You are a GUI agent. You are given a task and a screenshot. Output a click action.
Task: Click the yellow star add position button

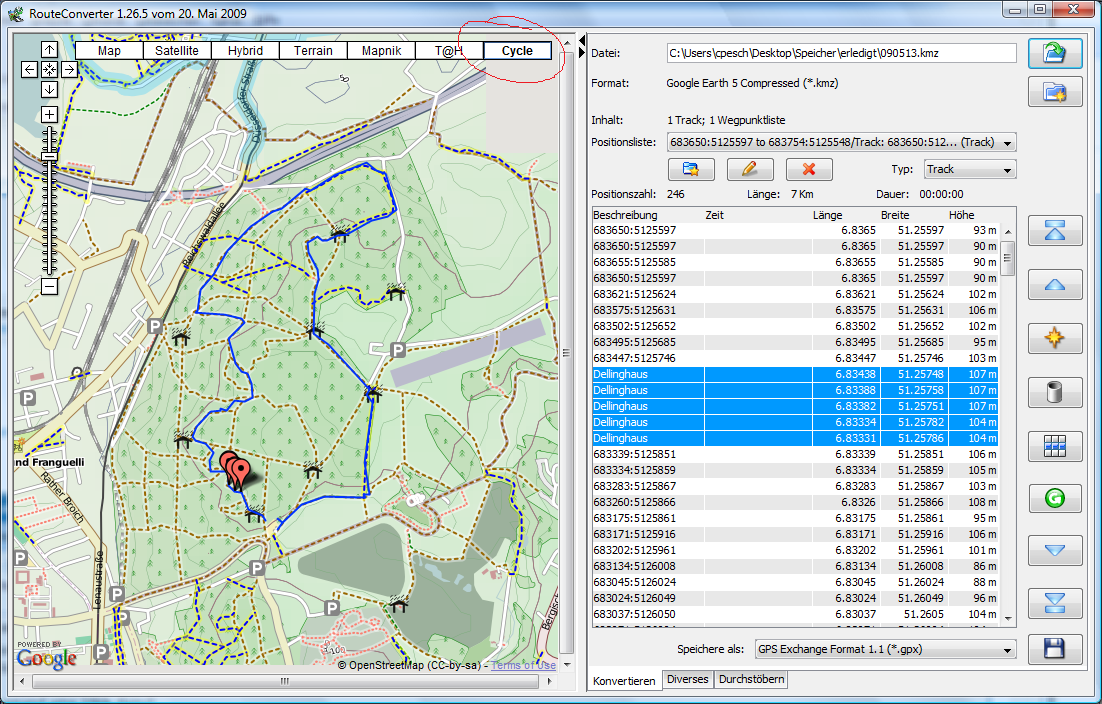click(1055, 338)
